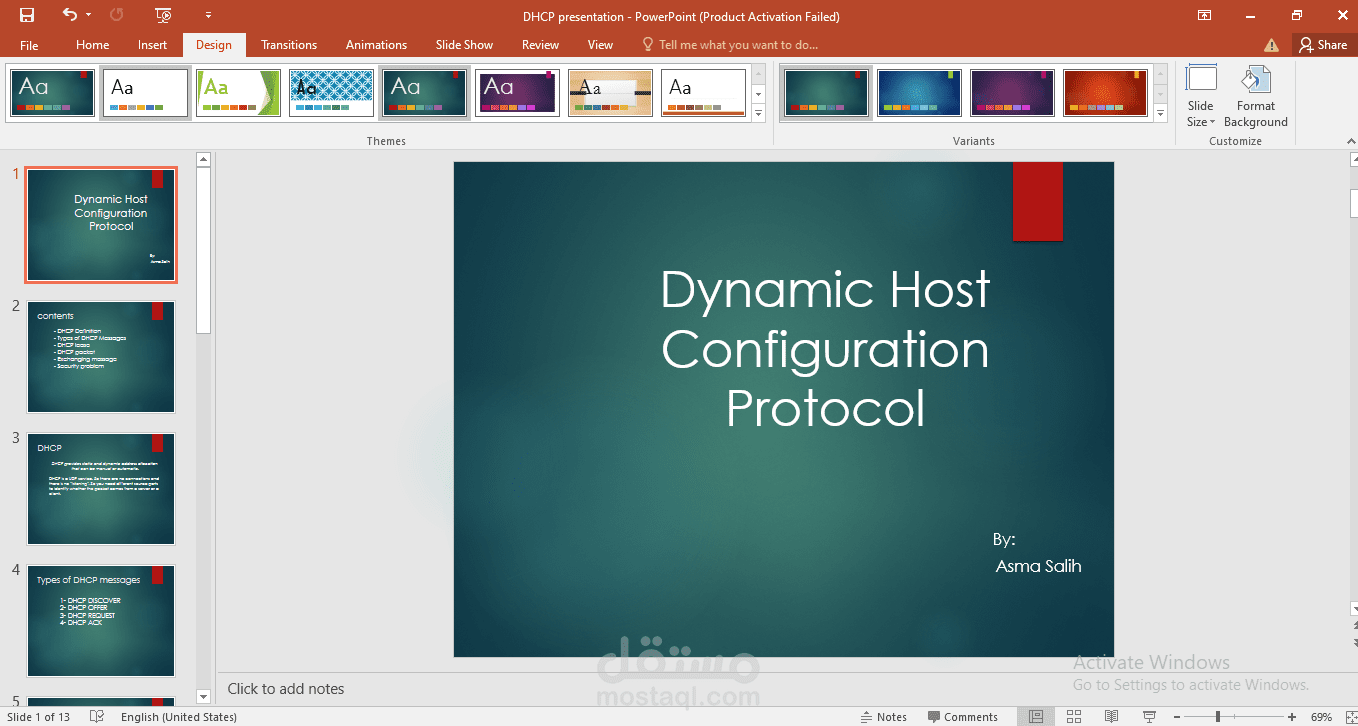Click Tell me what you want to do
The image size is (1358, 726).
click(730, 45)
